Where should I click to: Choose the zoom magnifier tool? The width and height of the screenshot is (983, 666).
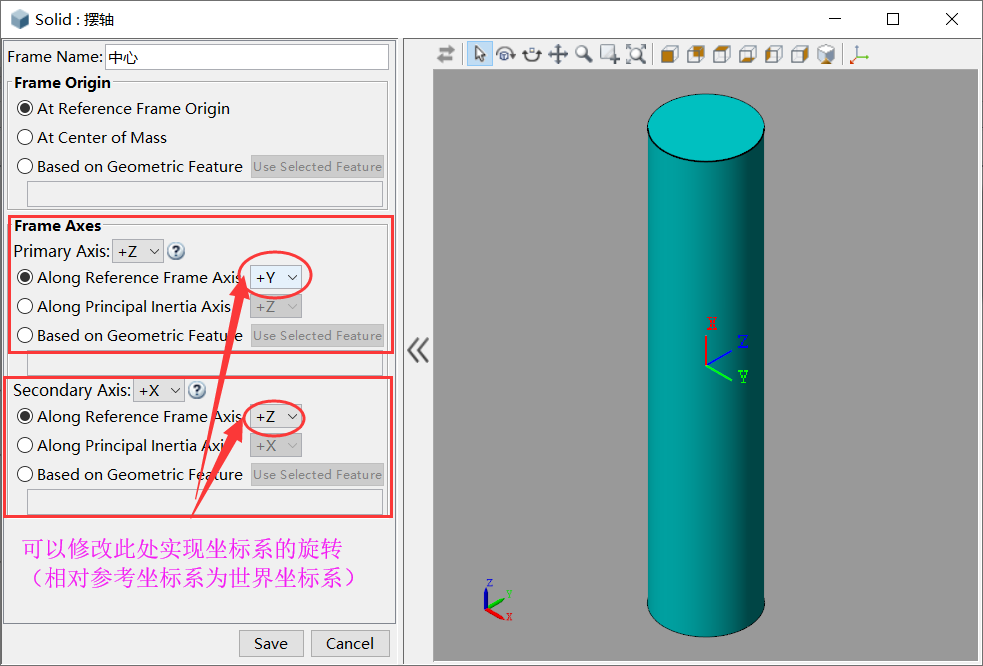click(583, 54)
